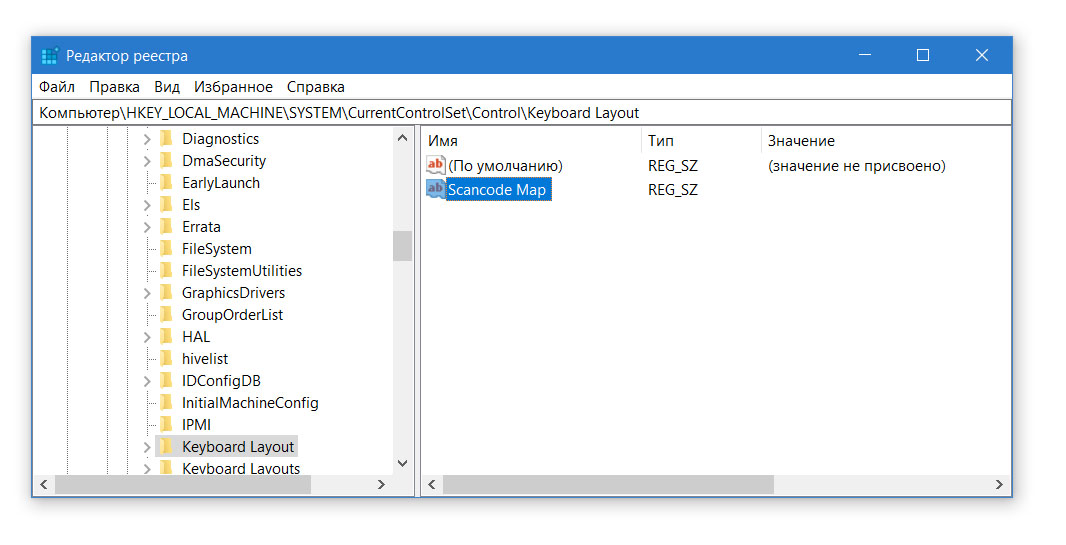The image size is (1066, 545).
Task: Click the tree pane scroll right arrow
Action: point(381,485)
